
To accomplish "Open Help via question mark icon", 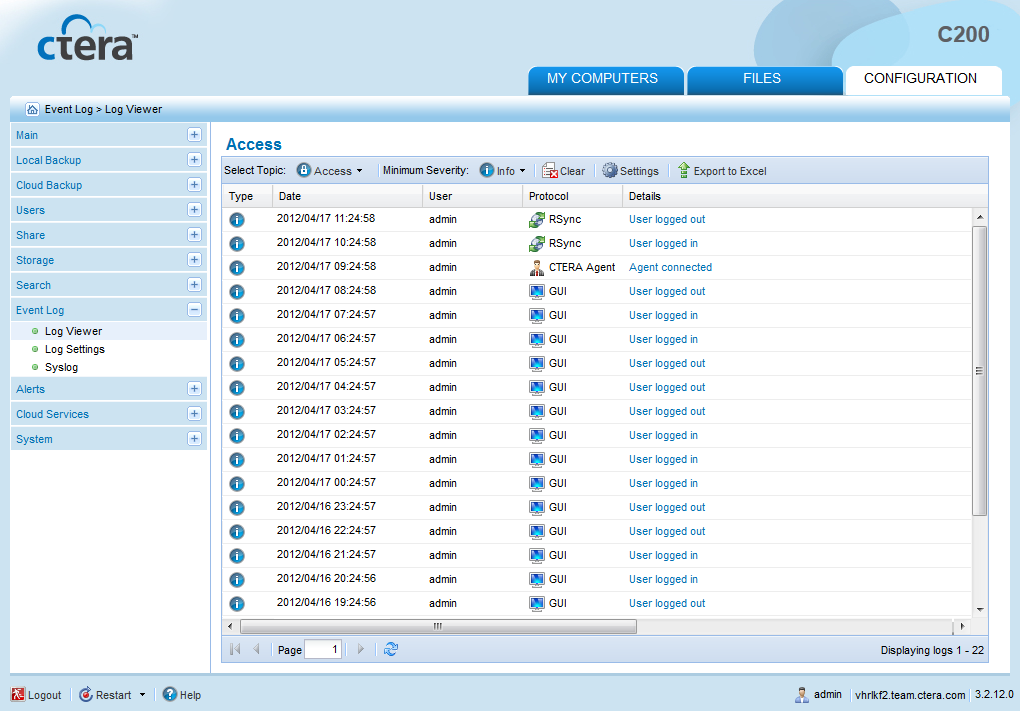I will (x=170, y=694).
